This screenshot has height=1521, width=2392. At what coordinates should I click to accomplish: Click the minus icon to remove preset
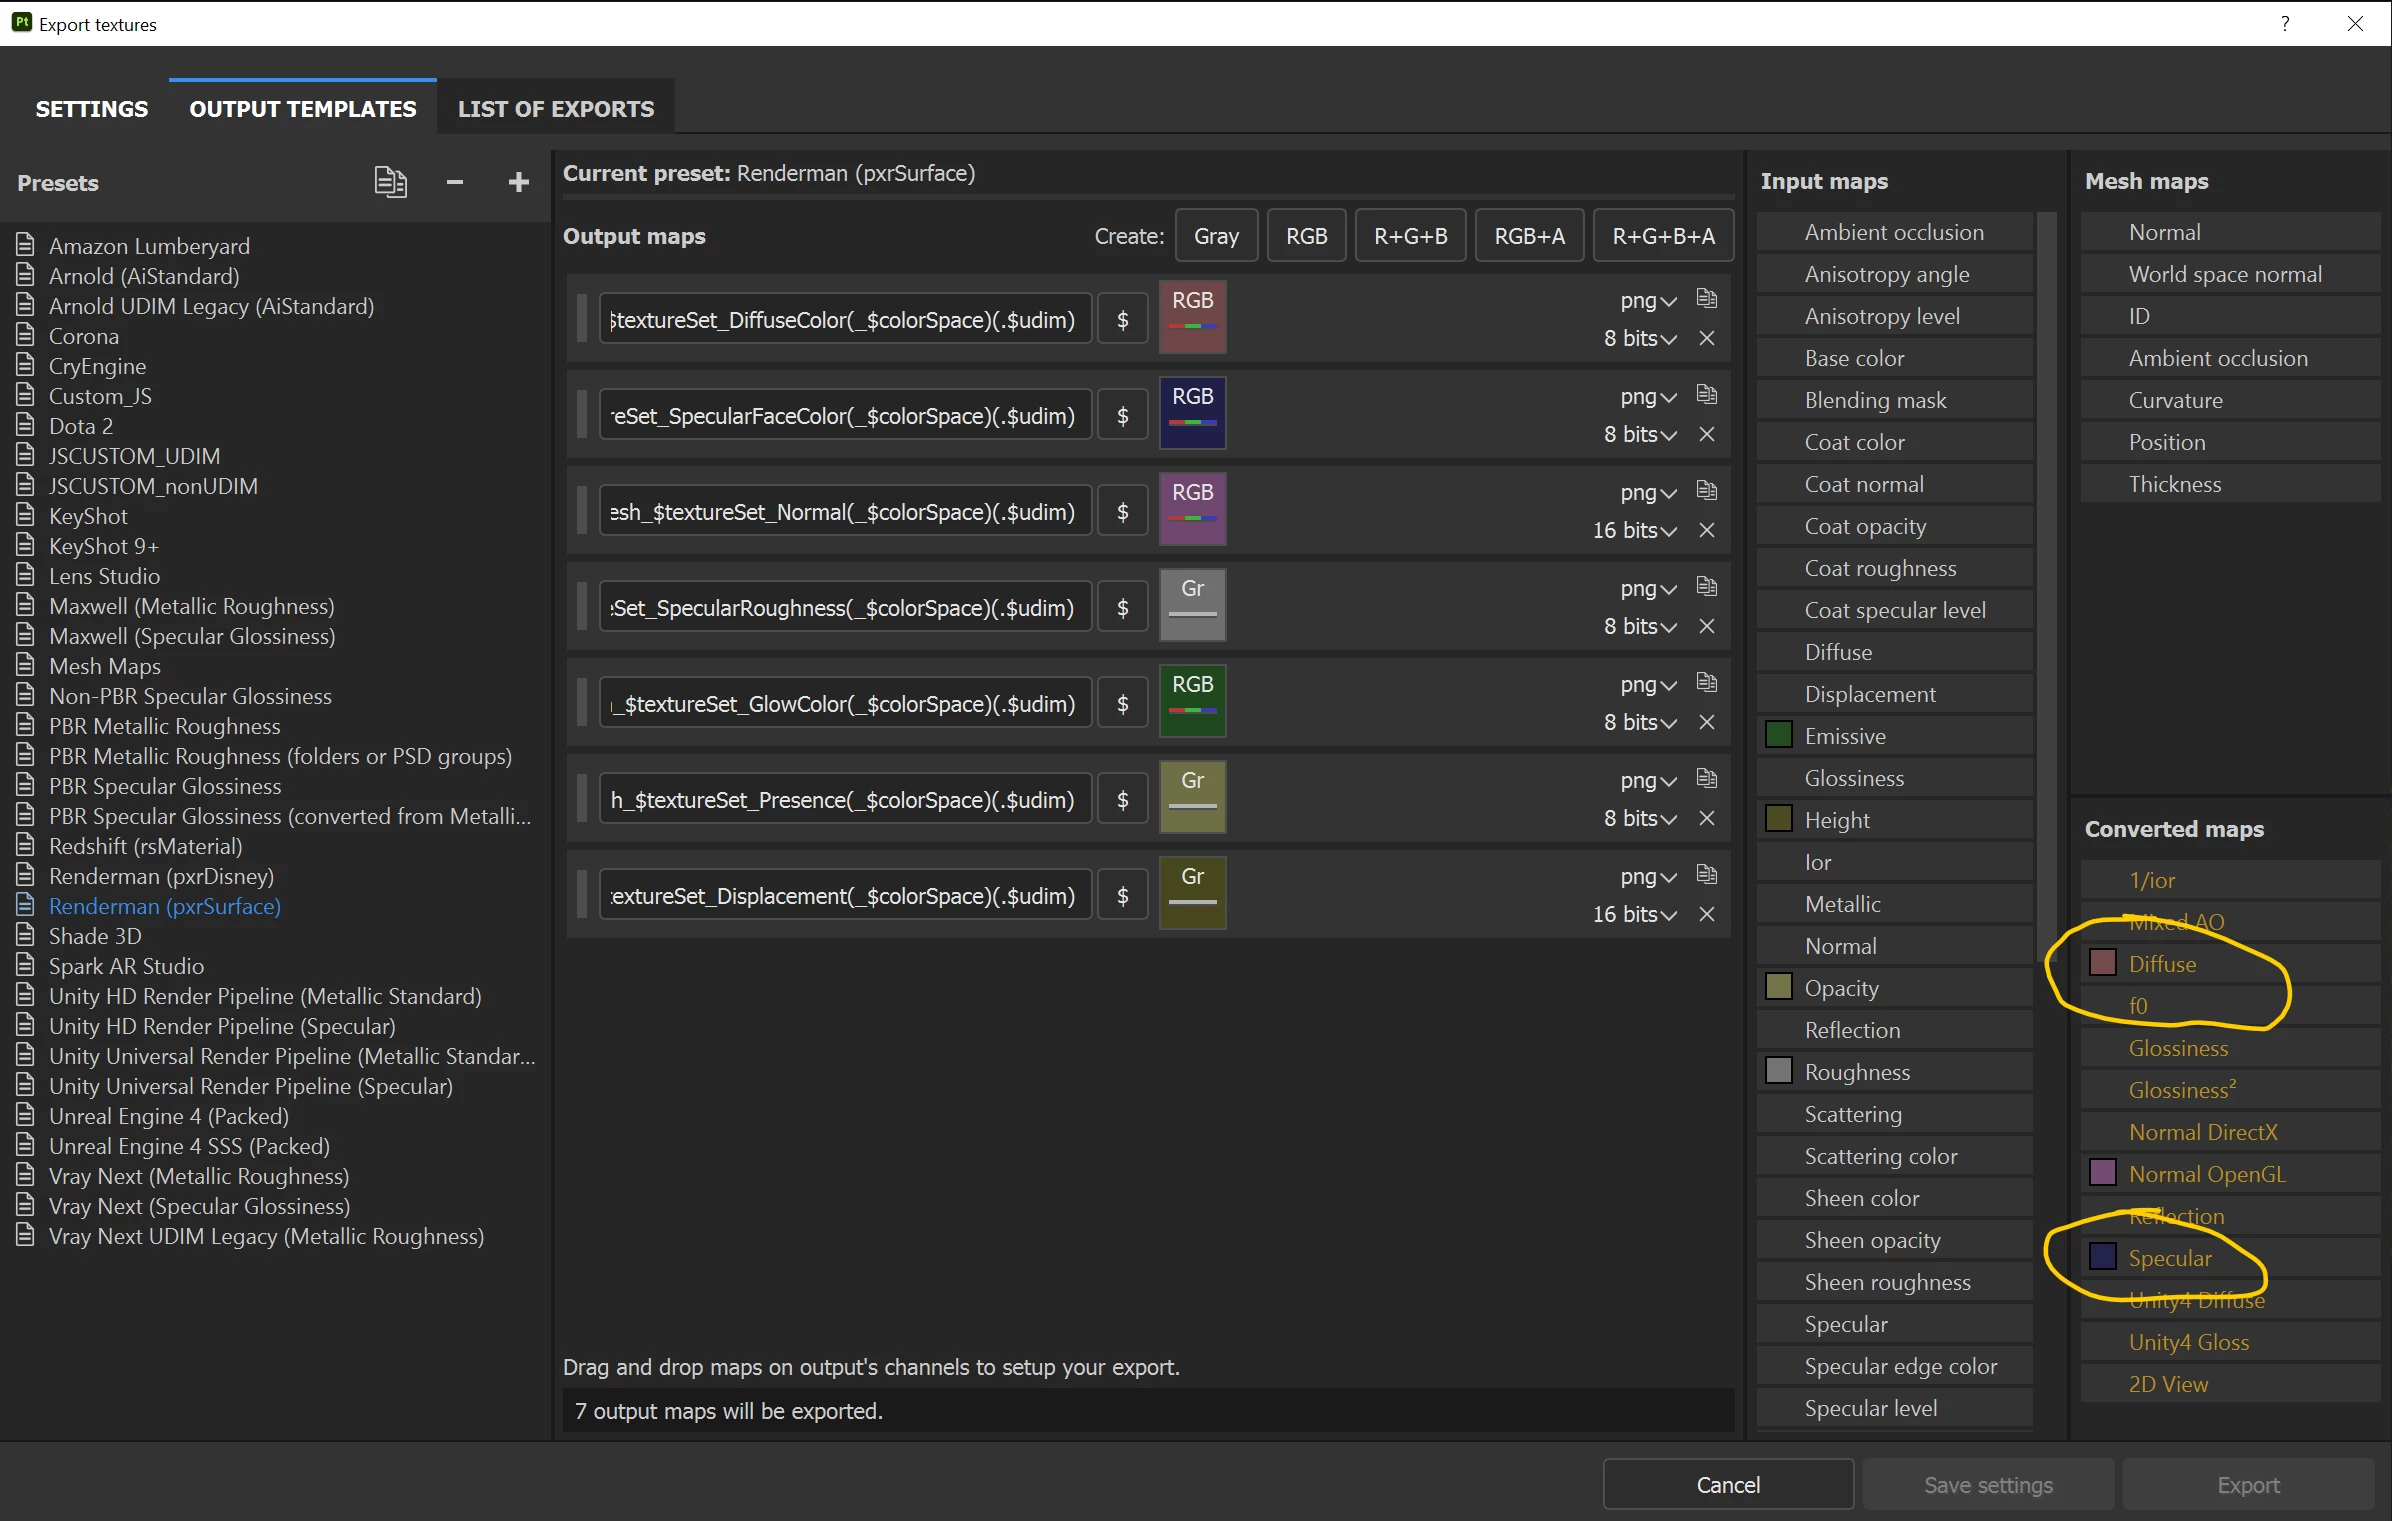(455, 182)
